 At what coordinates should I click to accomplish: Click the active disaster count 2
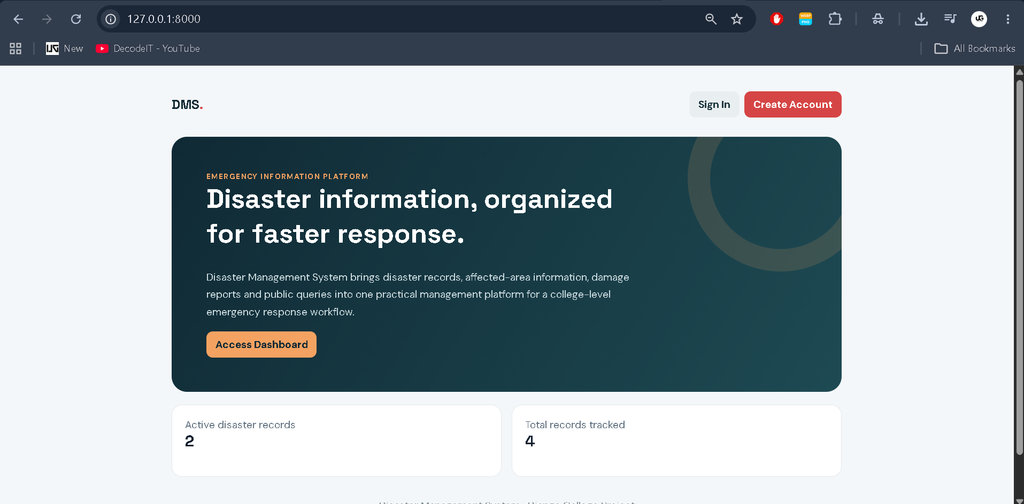tap(189, 442)
